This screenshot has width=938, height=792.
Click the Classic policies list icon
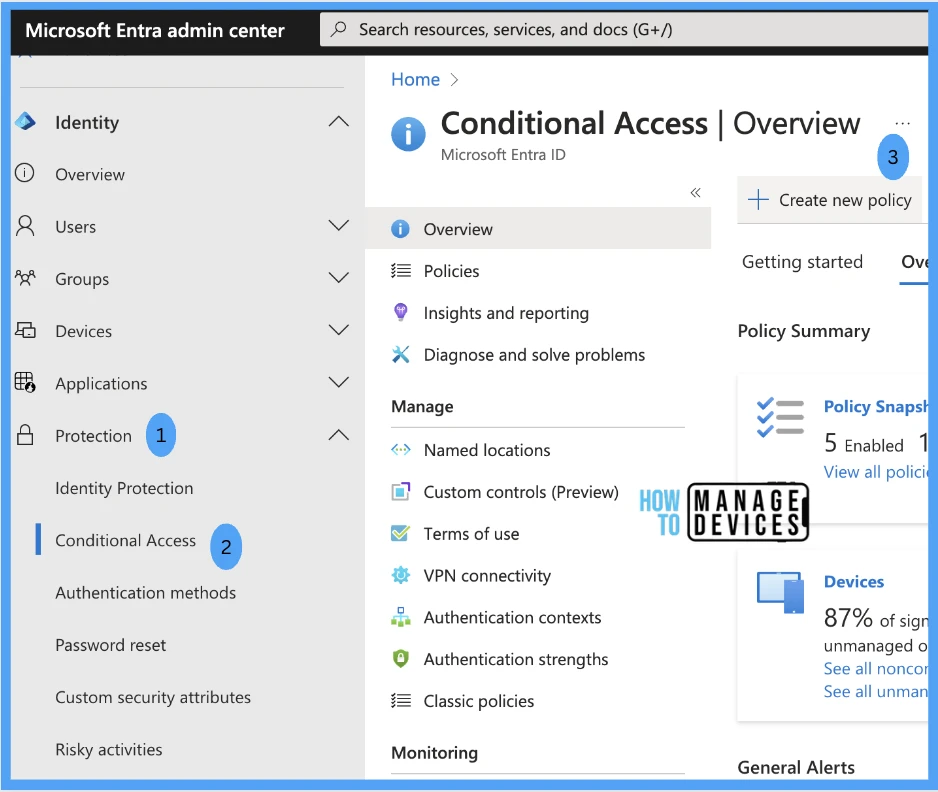401,700
